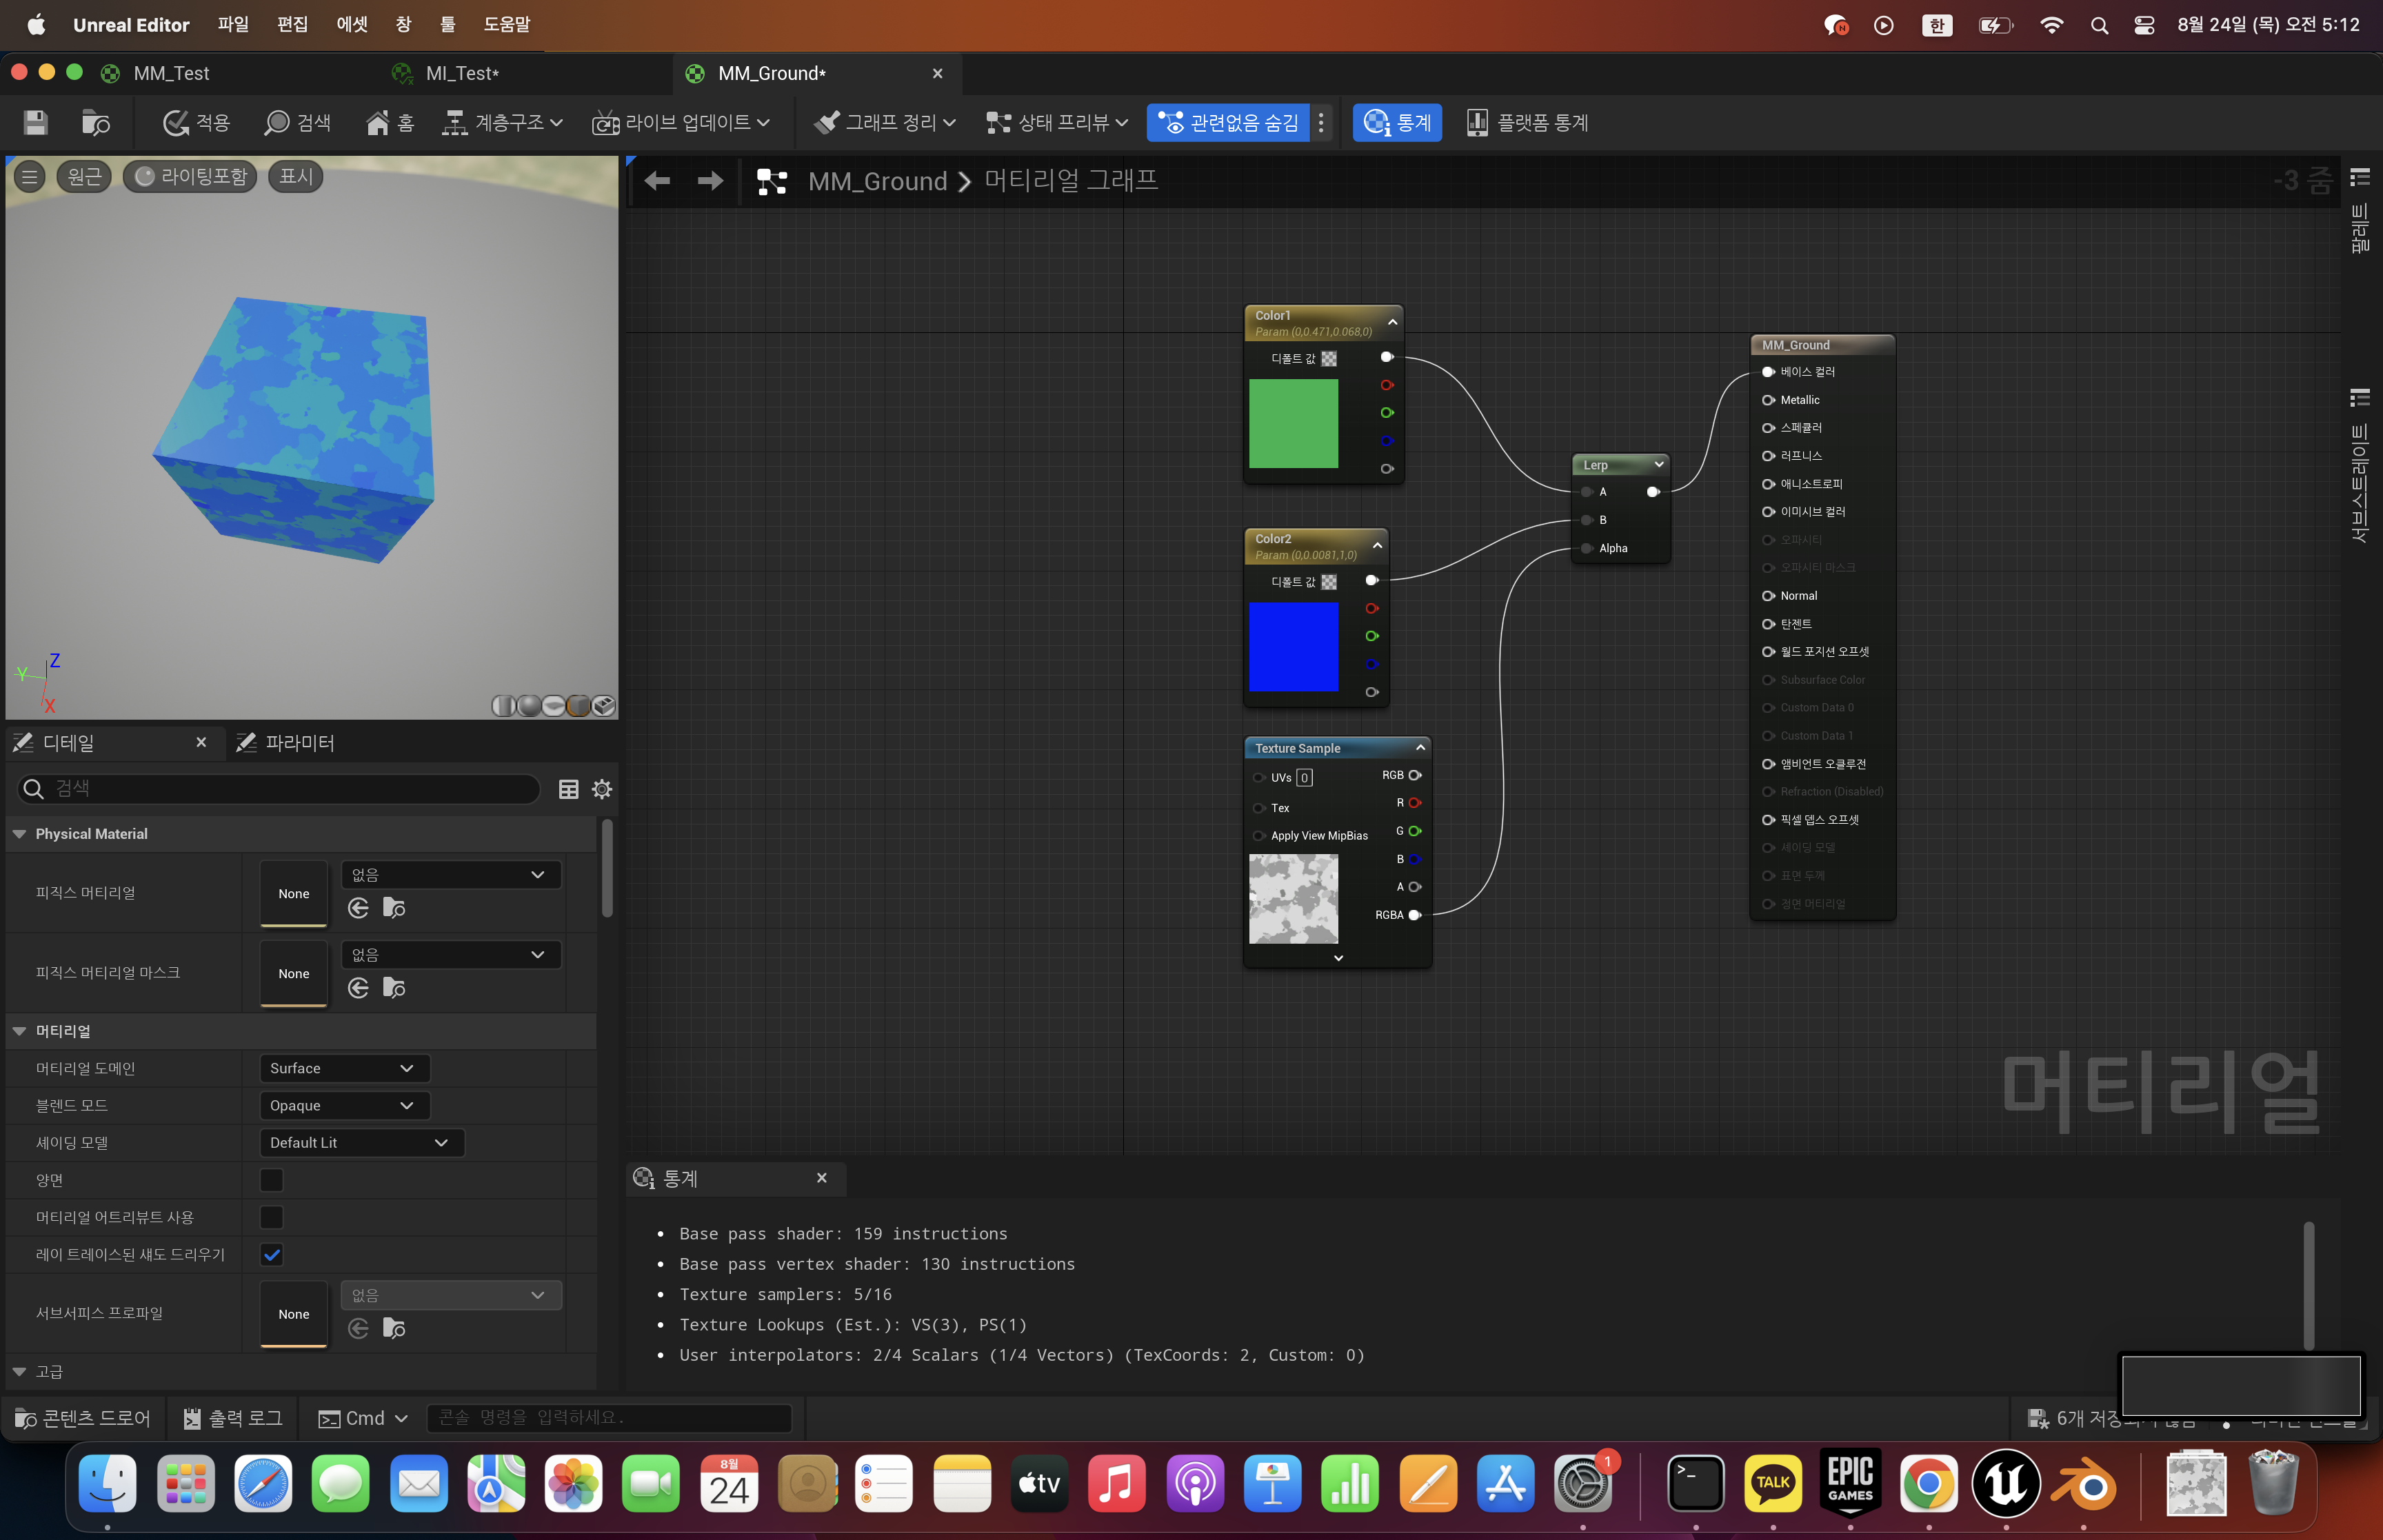Check 머티리얼 어트리뷰트 사용 checkbox
Screen dimensions: 2383x1540
point(271,1217)
